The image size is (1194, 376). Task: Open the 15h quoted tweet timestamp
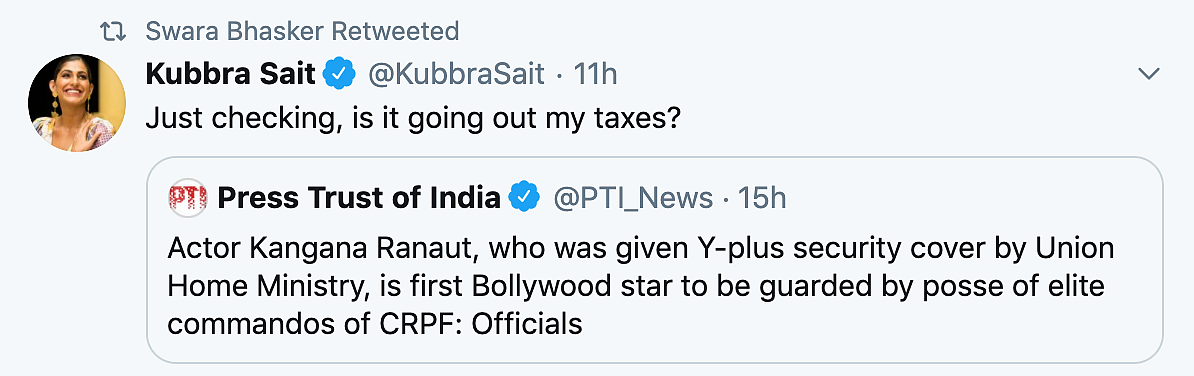(x=764, y=198)
